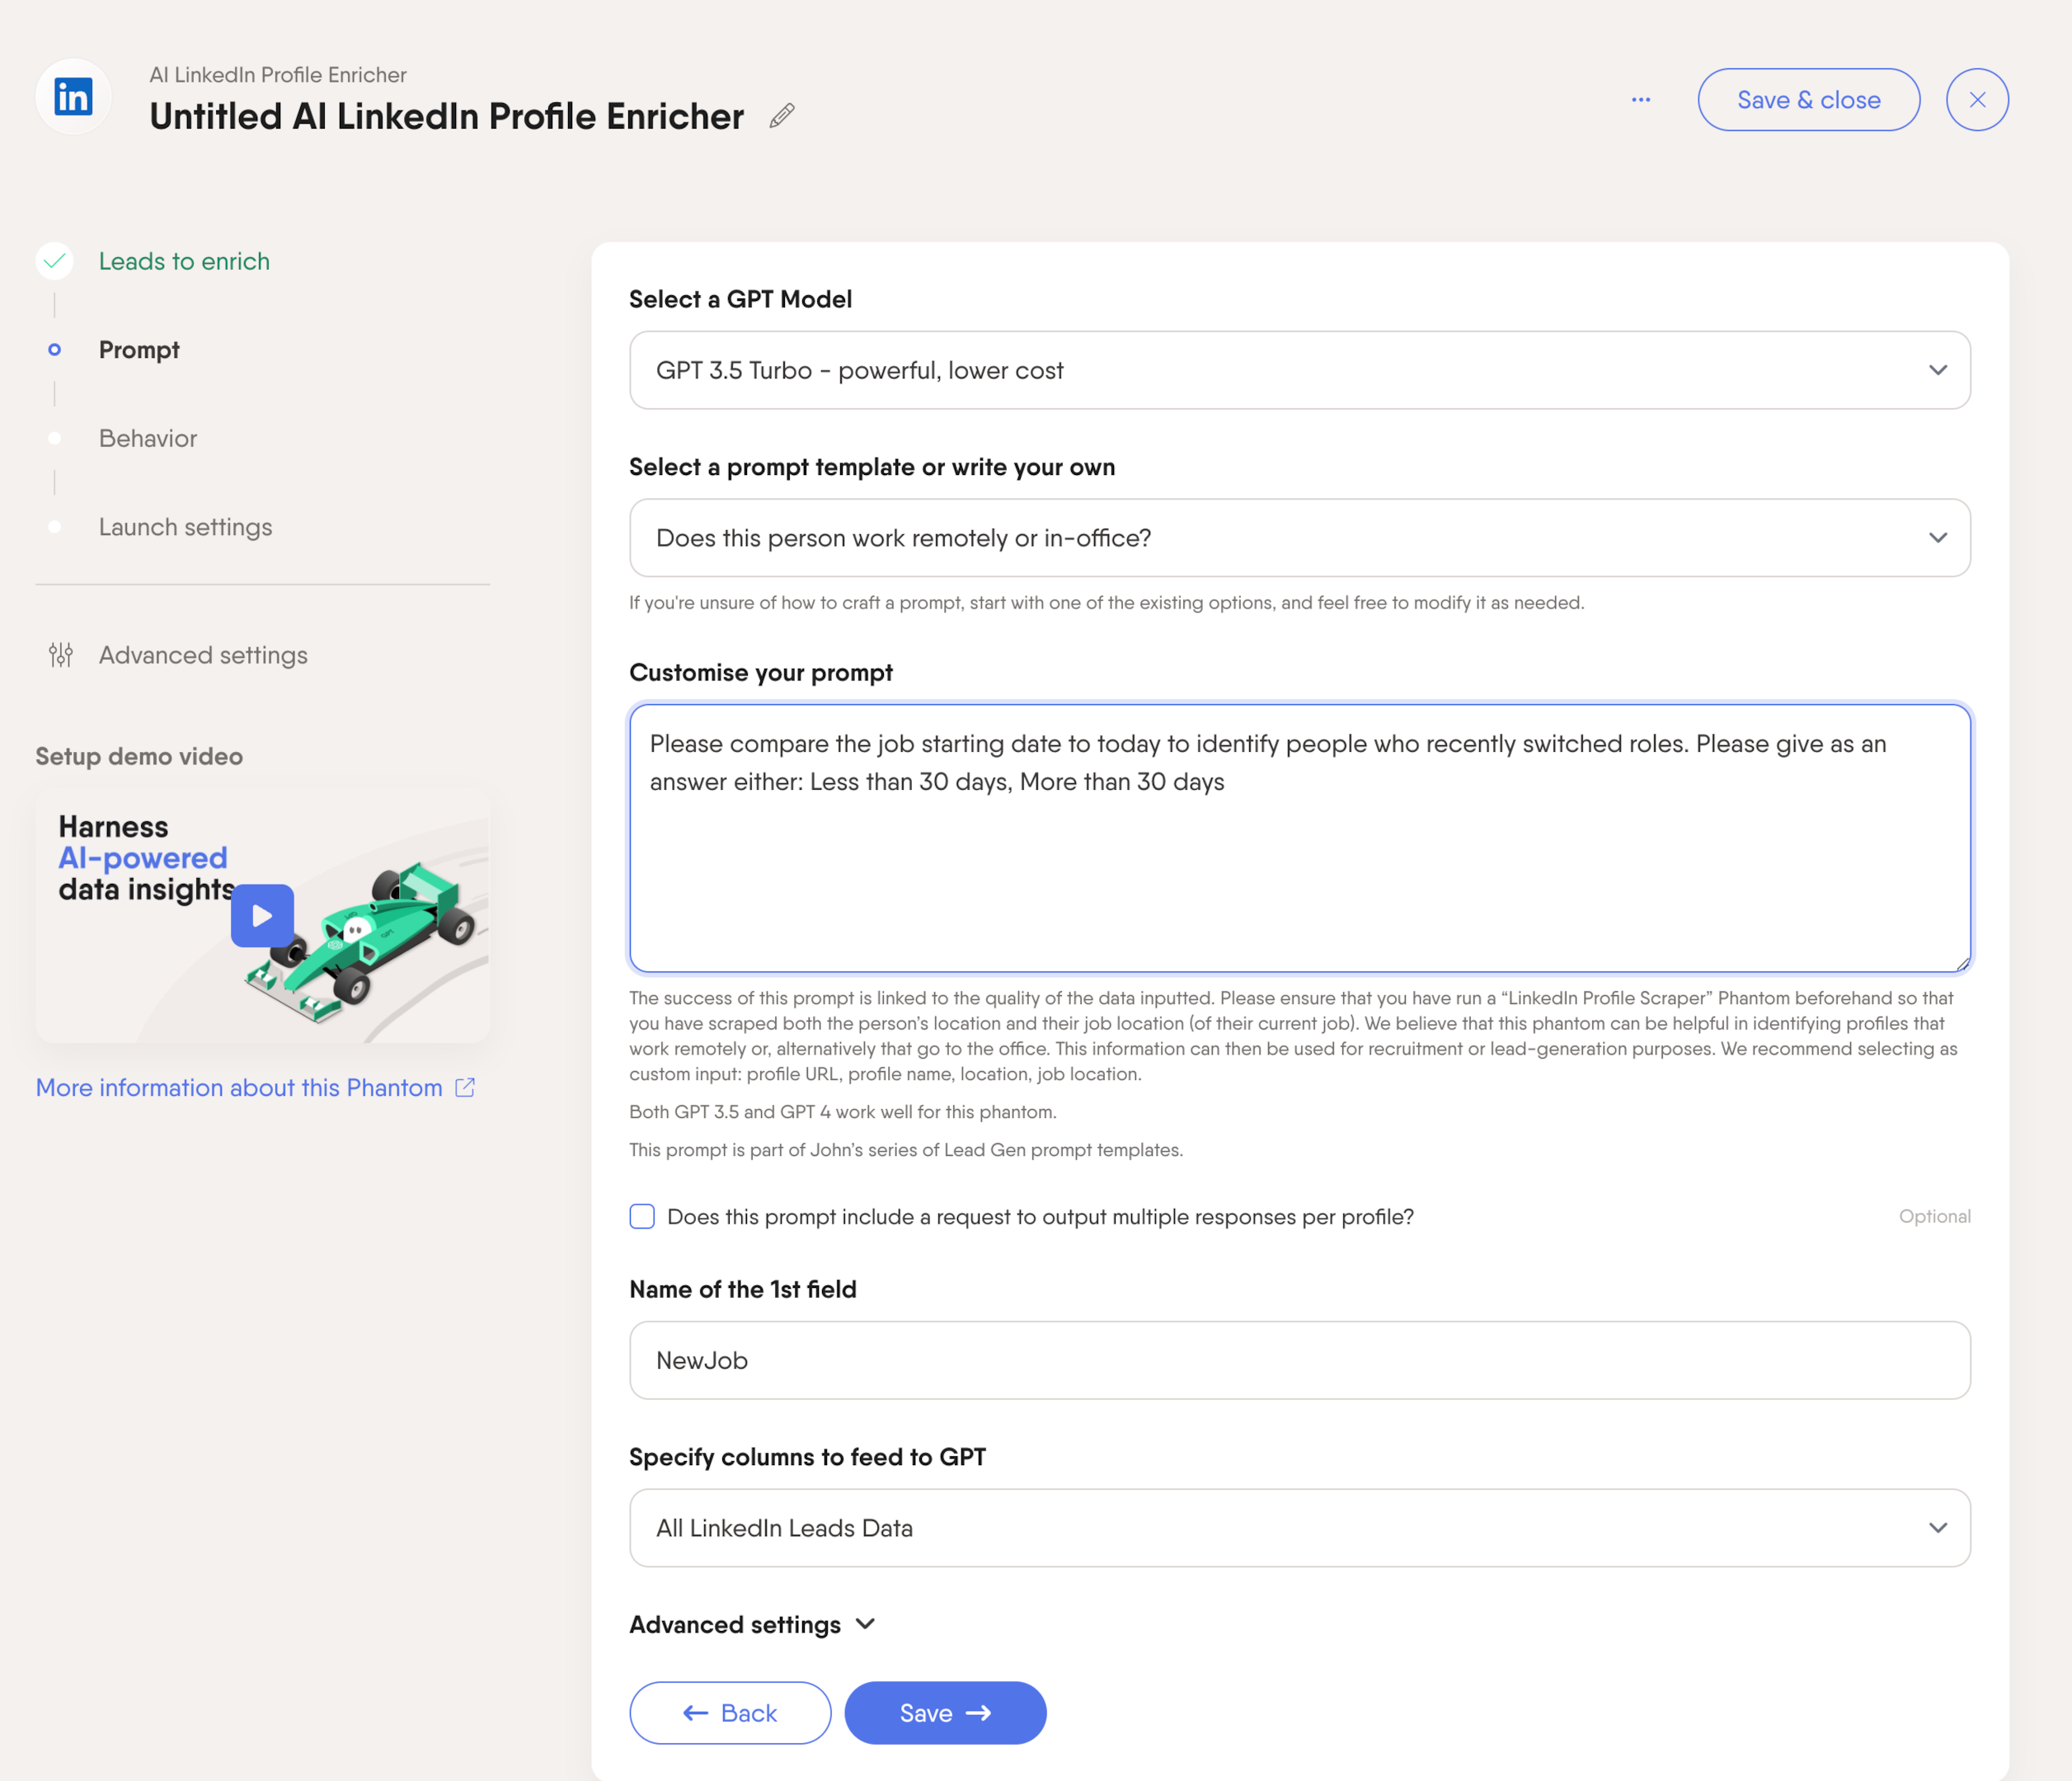
Task: Toggle the multiple responses per profile checkbox
Action: tap(642, 1216)
